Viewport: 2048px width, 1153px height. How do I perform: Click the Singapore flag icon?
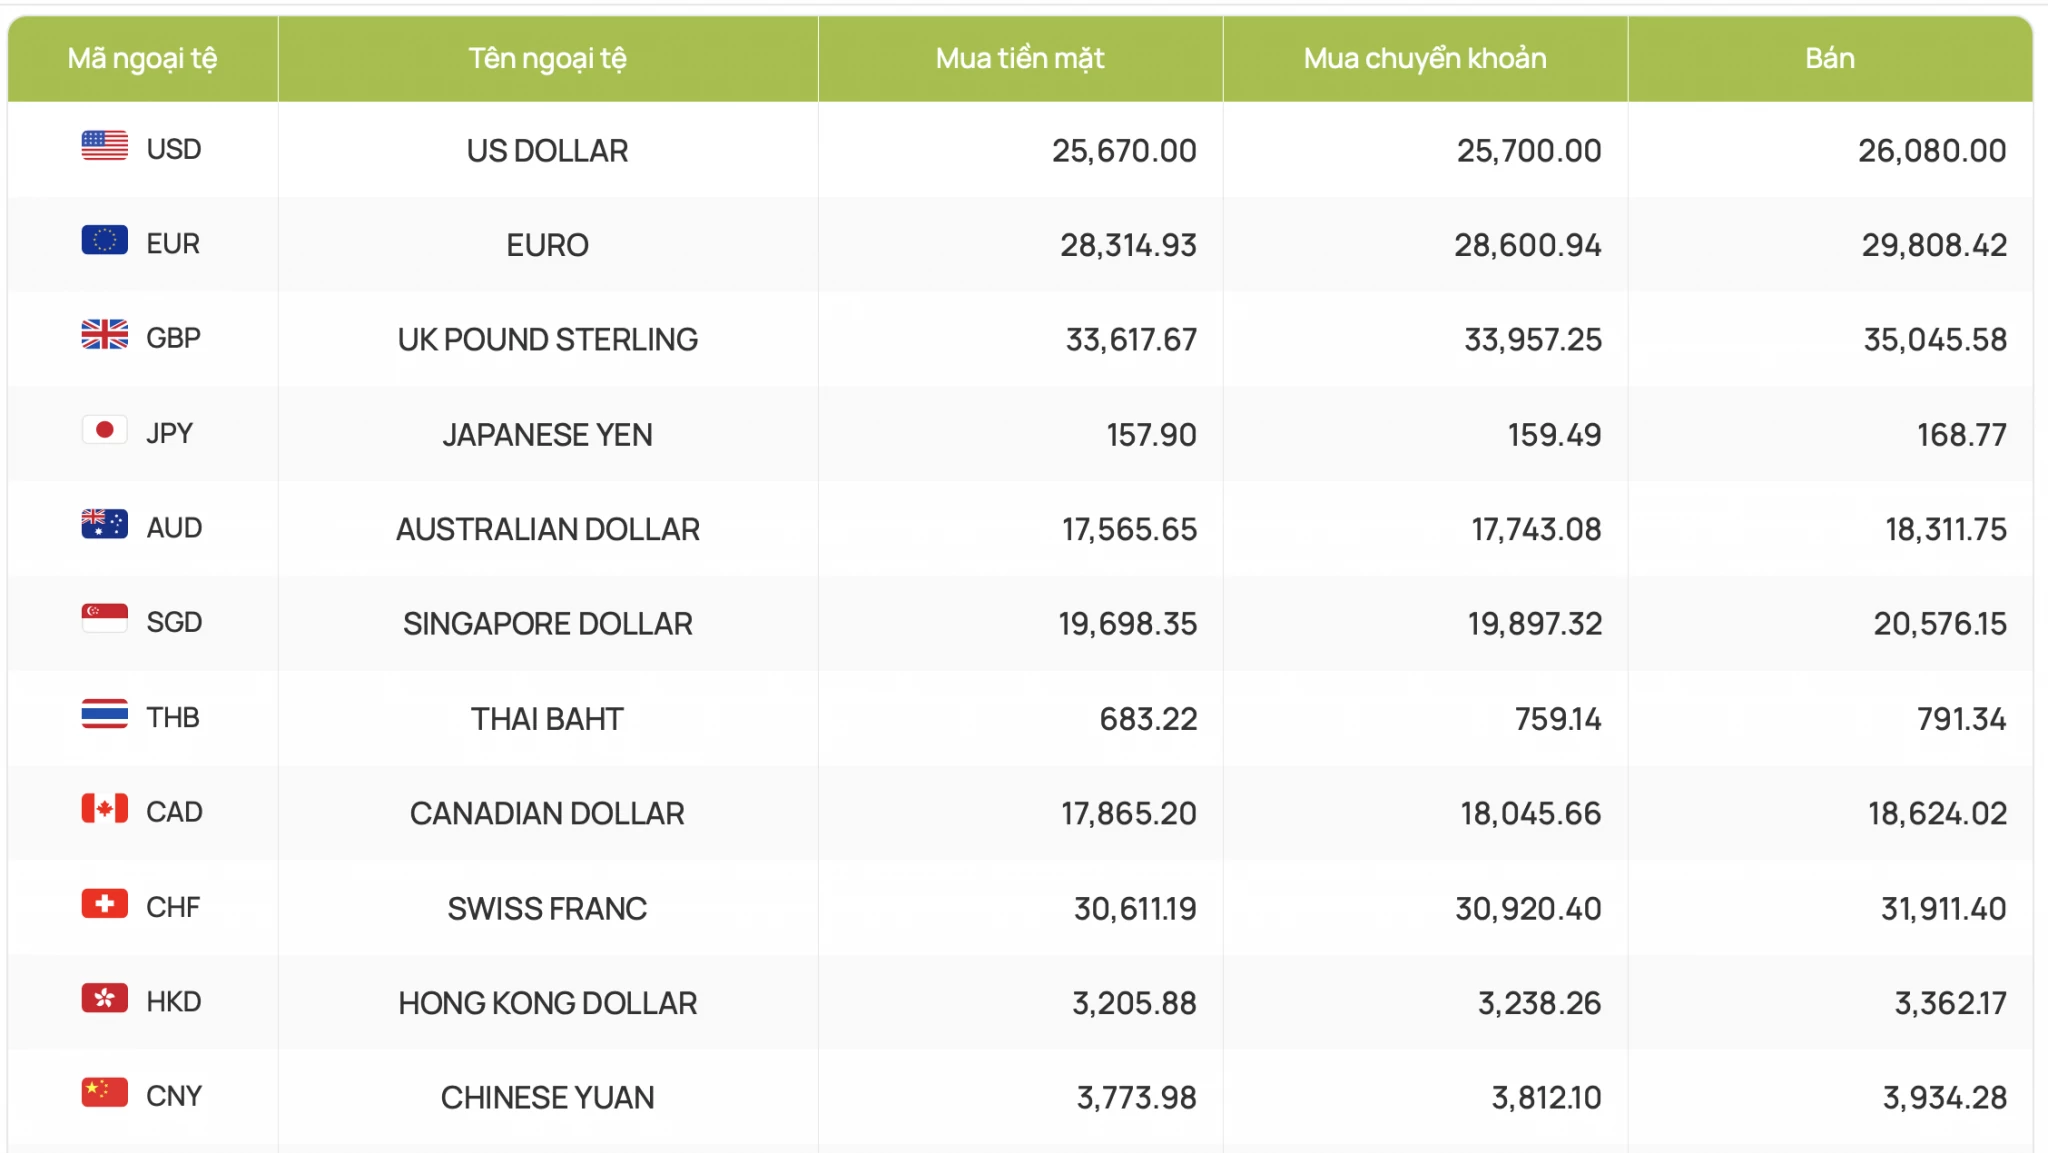(105, 619)
